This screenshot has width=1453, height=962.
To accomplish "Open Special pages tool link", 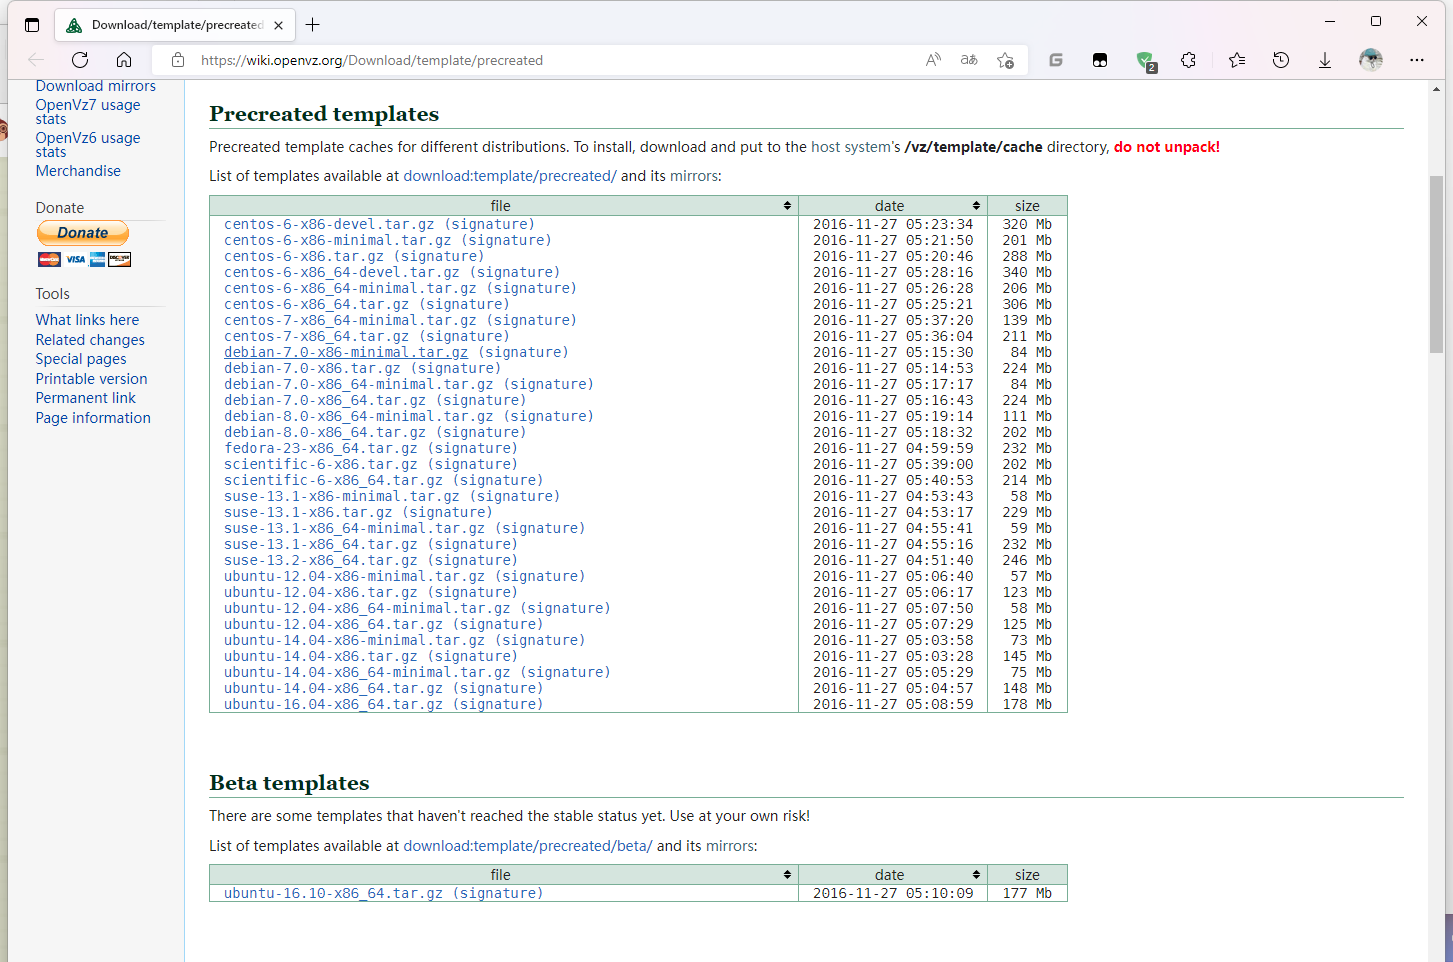I will (x=81, y=359).
